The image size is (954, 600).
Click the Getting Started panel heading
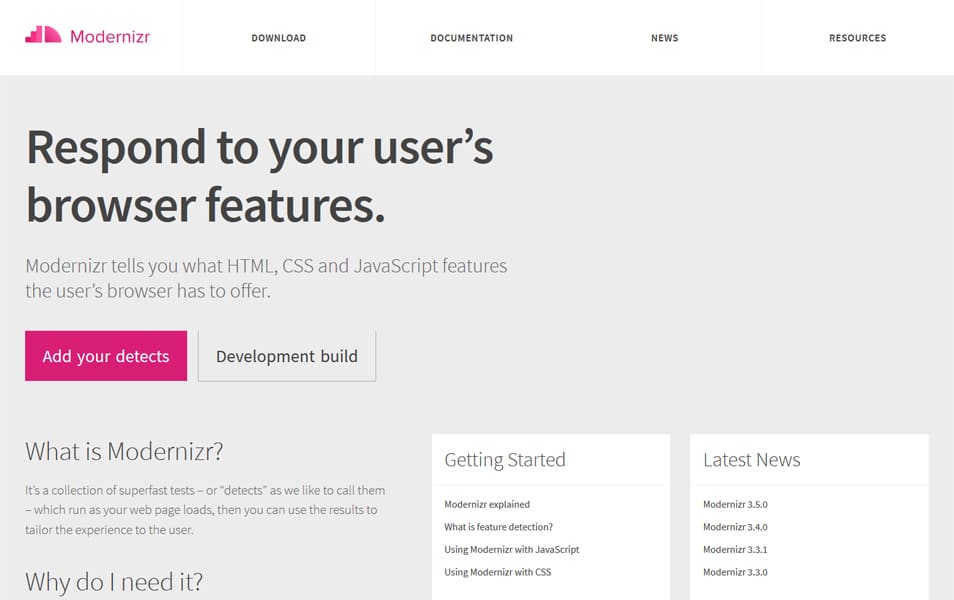(x=505, y=460)
